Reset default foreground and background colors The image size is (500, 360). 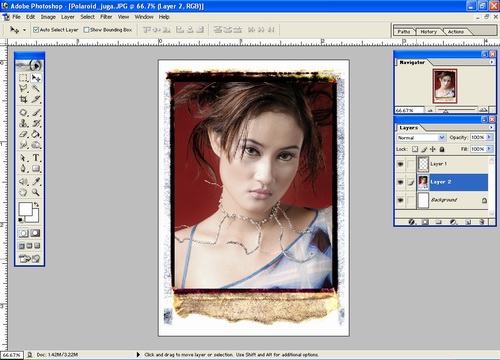[21, 220]
